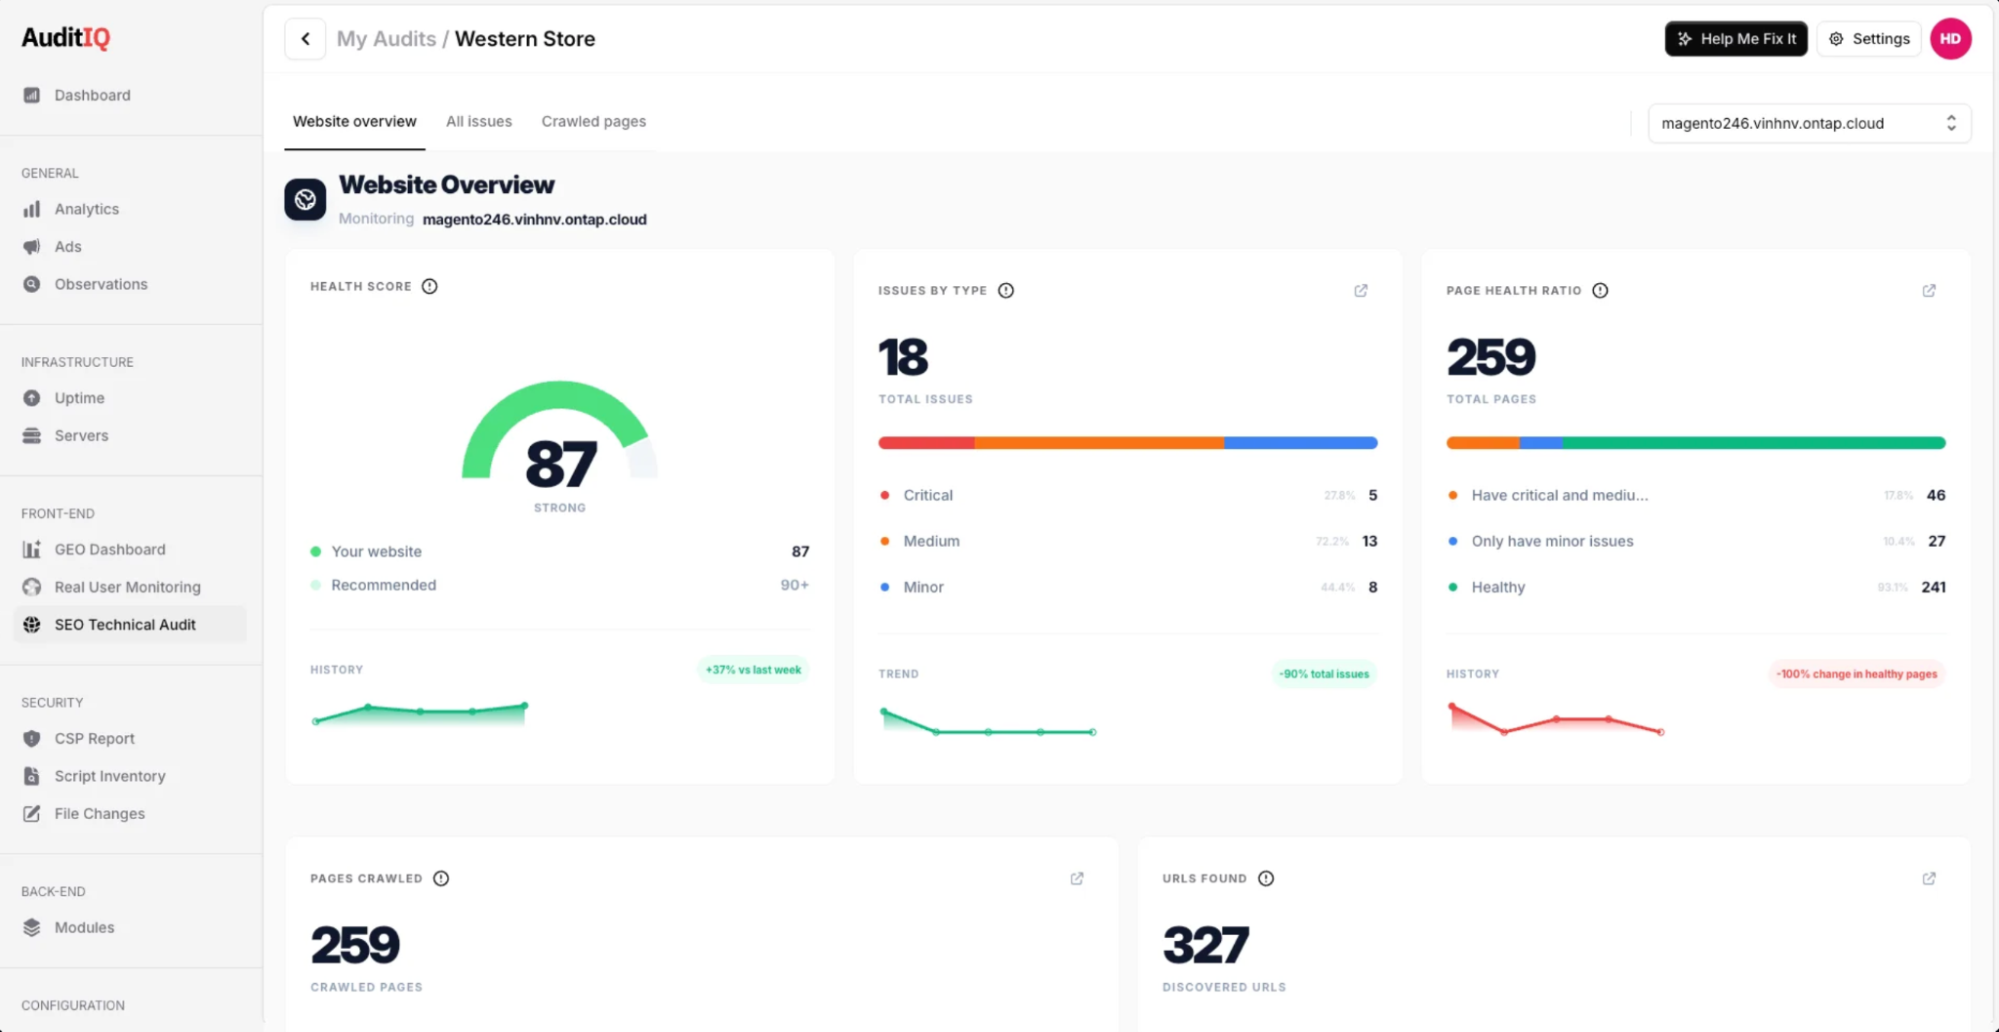Click the URLs Found info icon
Screen dimensions: 1999x1032
click(1266, 879)
